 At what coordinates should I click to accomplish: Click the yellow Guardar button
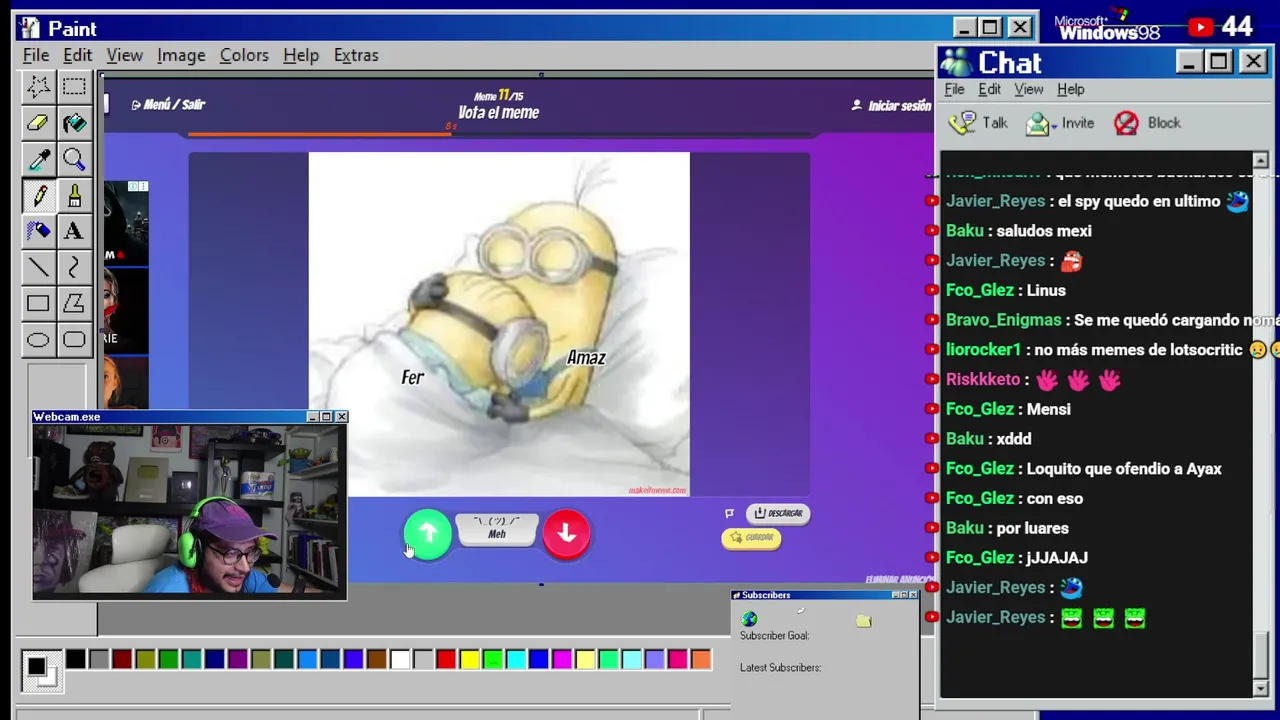point(751,538)
